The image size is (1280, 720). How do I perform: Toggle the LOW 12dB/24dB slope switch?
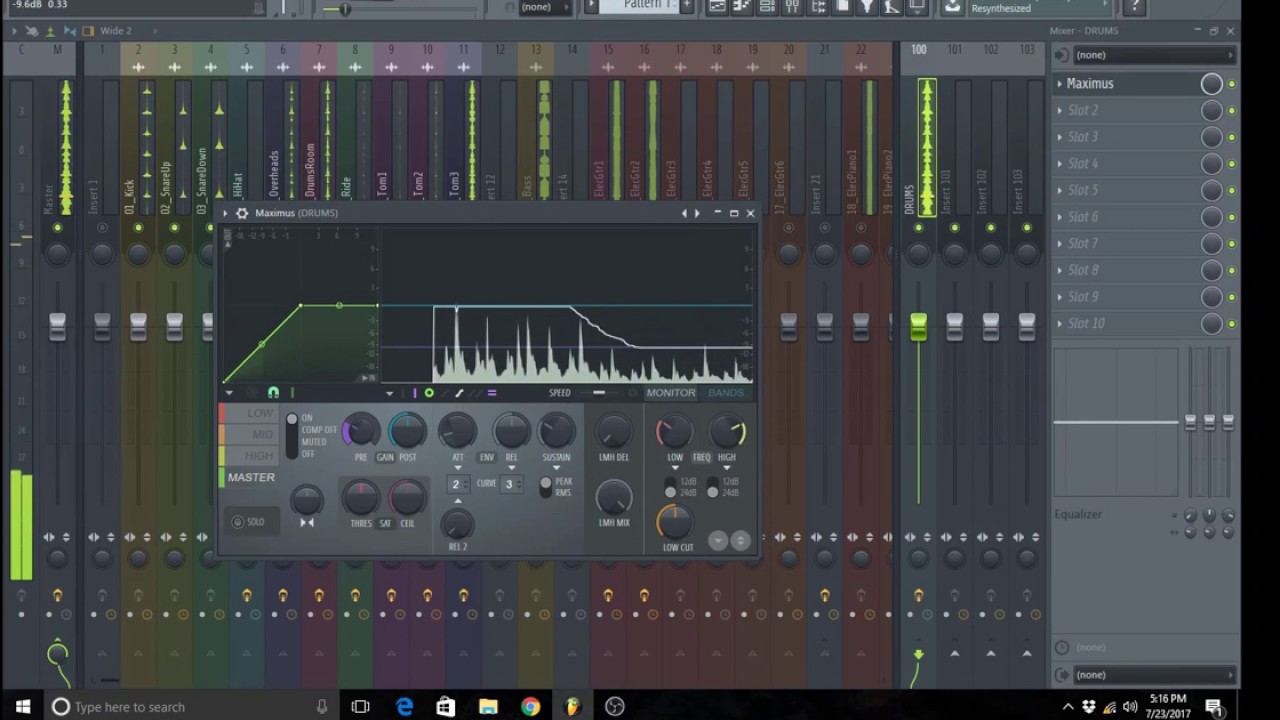click(670, 487)
